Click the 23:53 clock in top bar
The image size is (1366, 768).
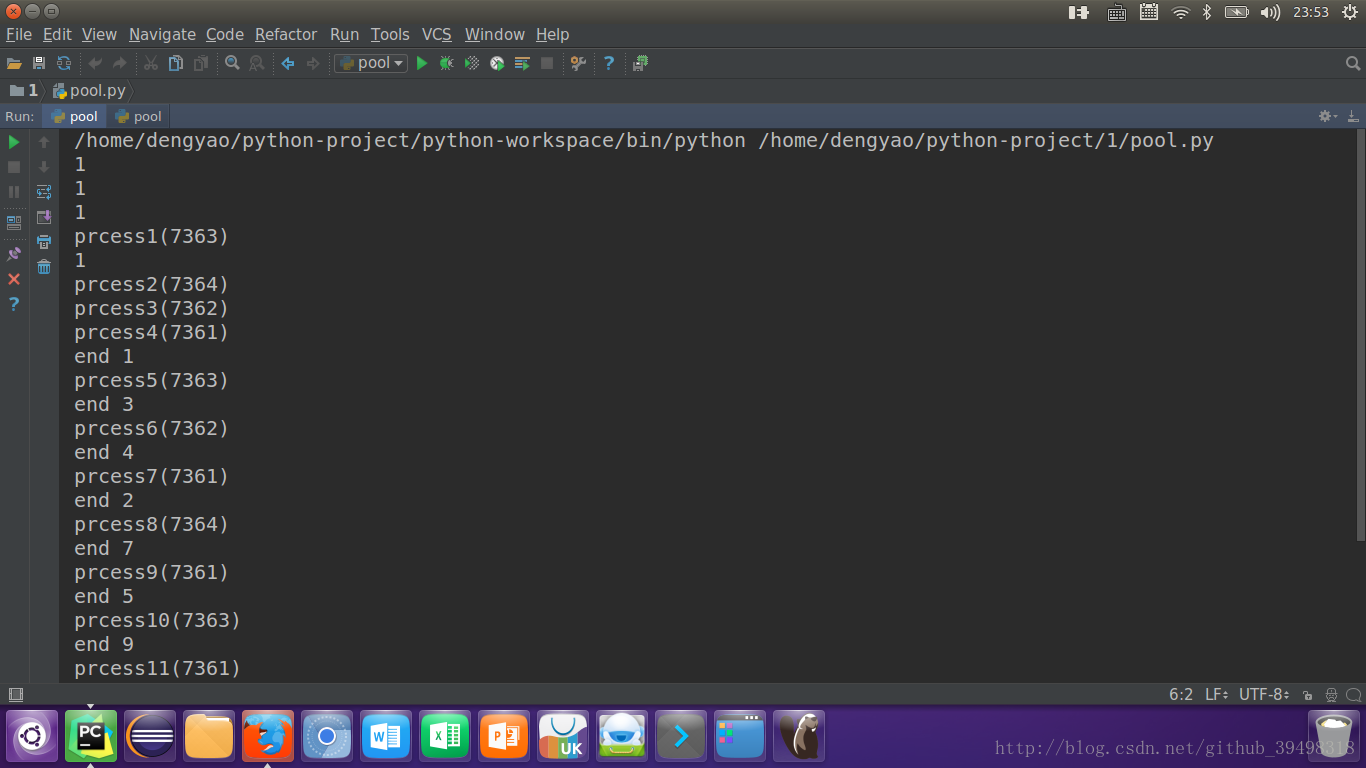[1311, 12]
